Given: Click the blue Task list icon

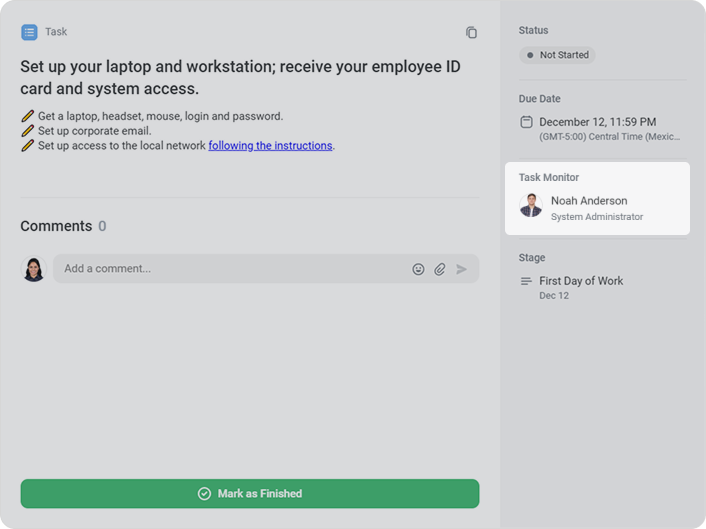Looking at the screenshot, I should click(x=29, y=32).
